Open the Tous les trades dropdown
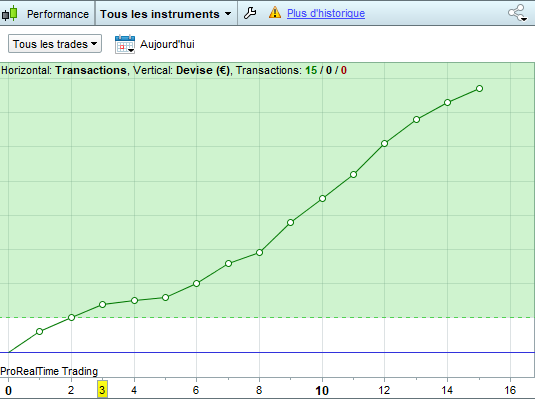This screenshot has width=535, height=399. click(55, 44)
